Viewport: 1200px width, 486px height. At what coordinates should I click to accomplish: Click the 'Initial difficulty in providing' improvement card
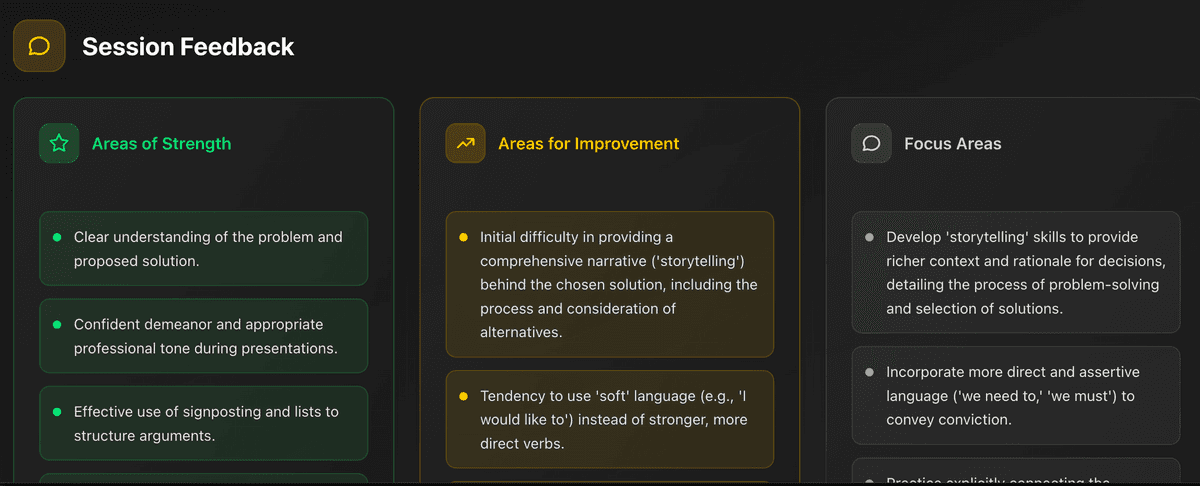610,284
